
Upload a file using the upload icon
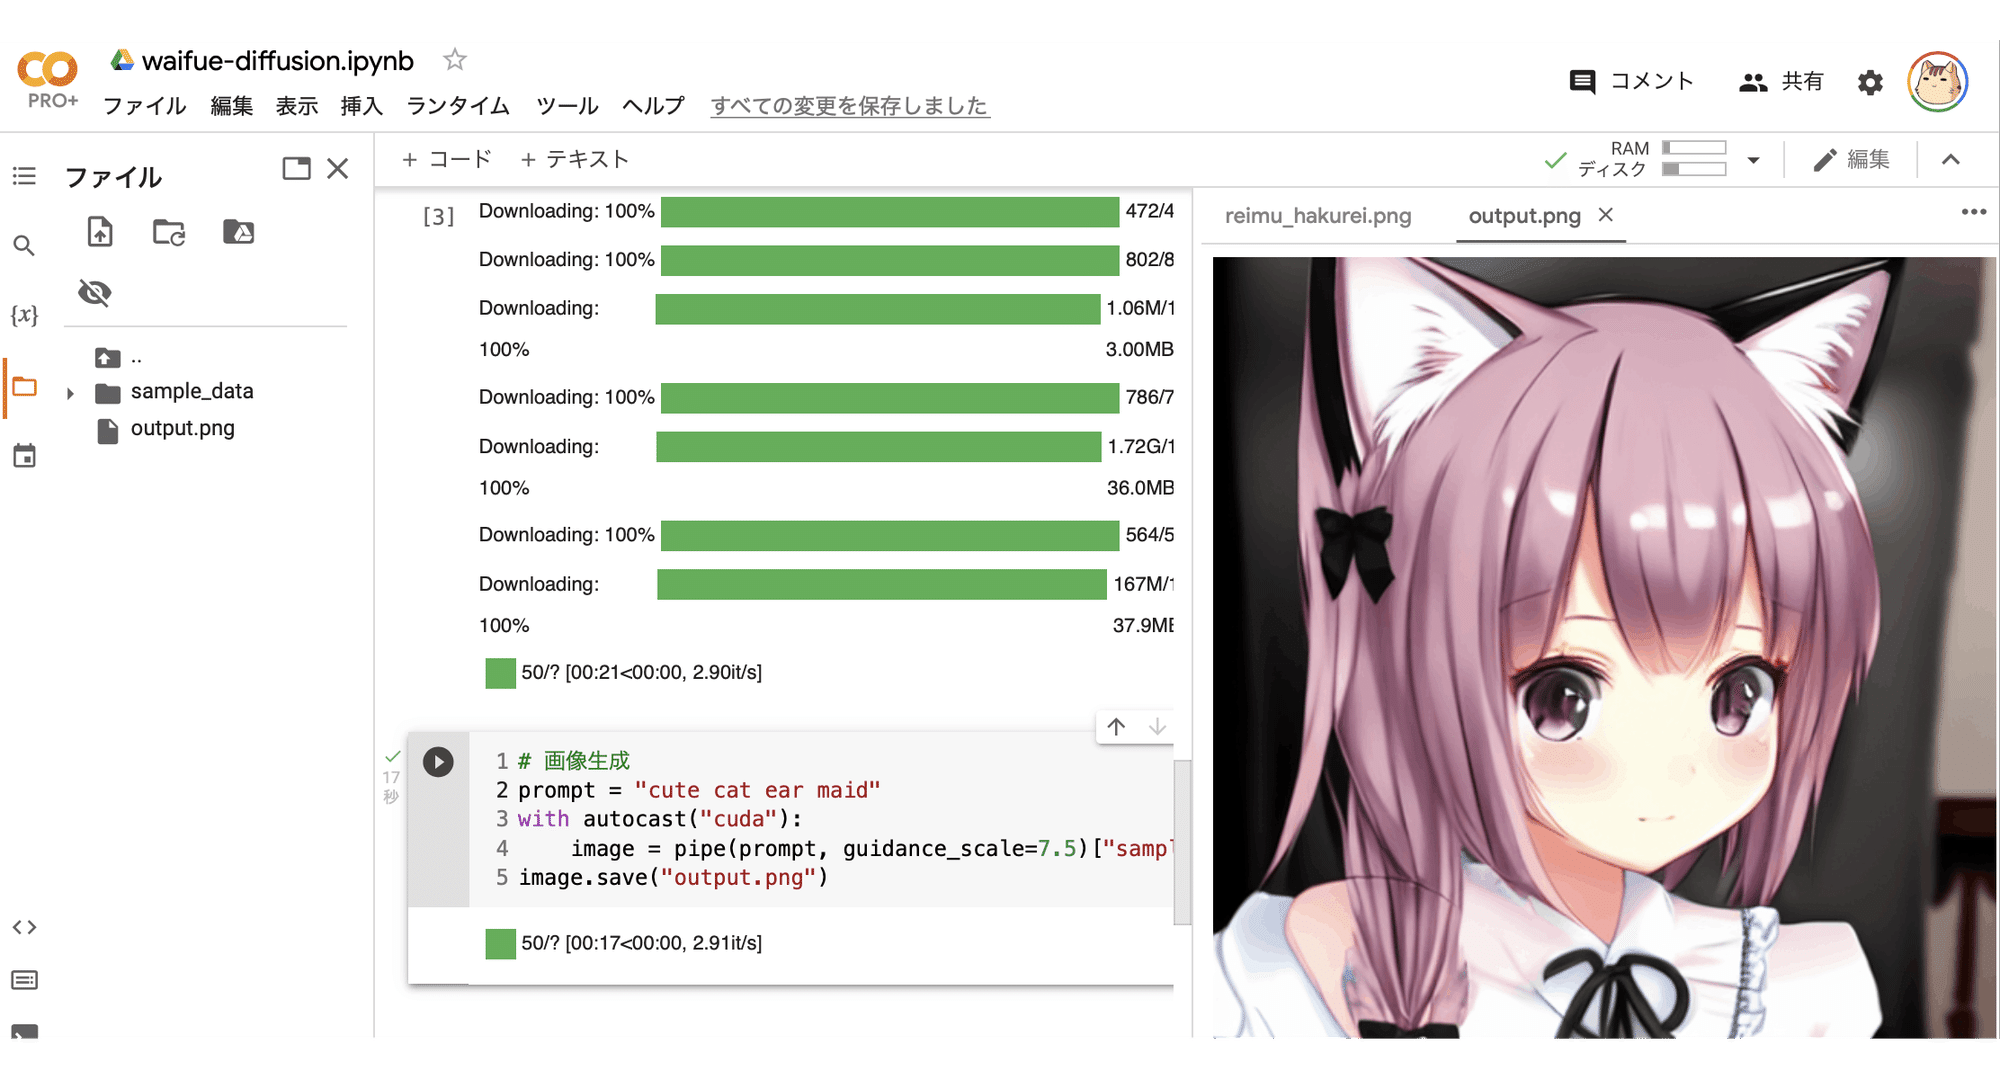click(x=99, y=231)
